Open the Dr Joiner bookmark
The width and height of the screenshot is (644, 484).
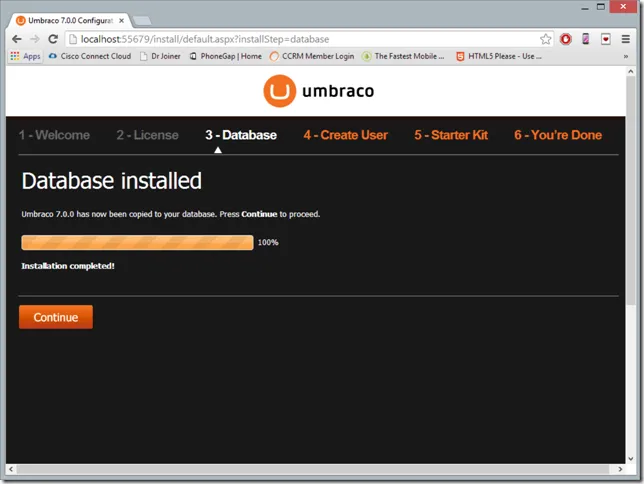160,56
